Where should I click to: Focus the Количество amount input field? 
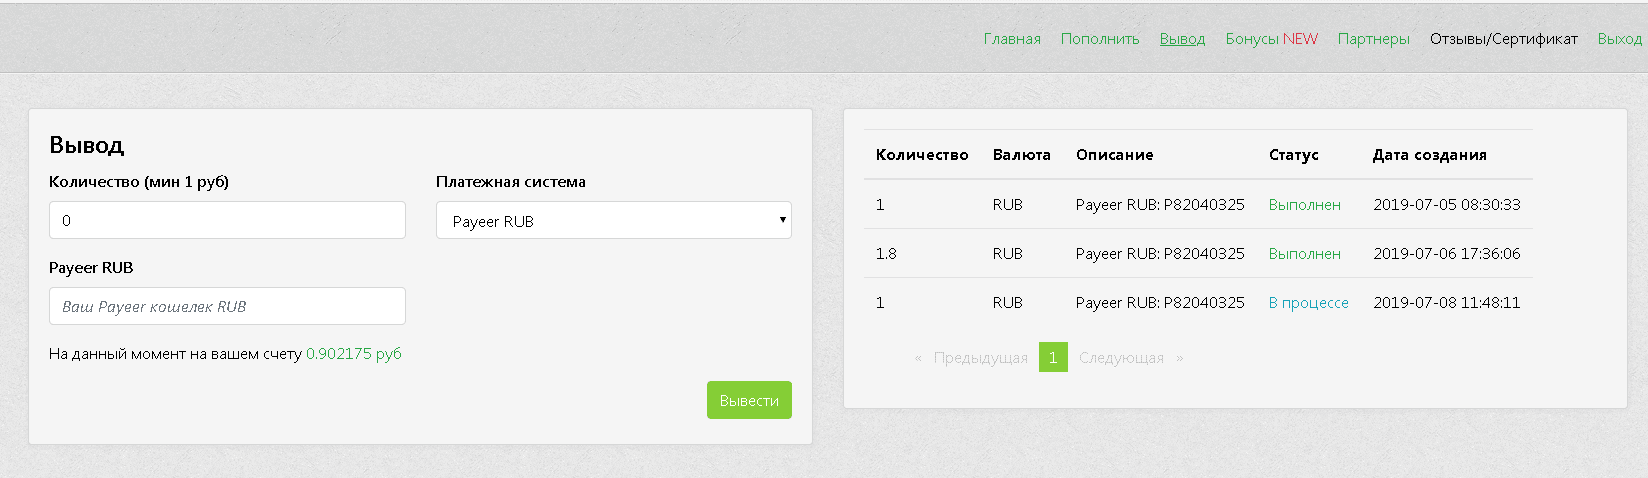[x=227, y=220]
